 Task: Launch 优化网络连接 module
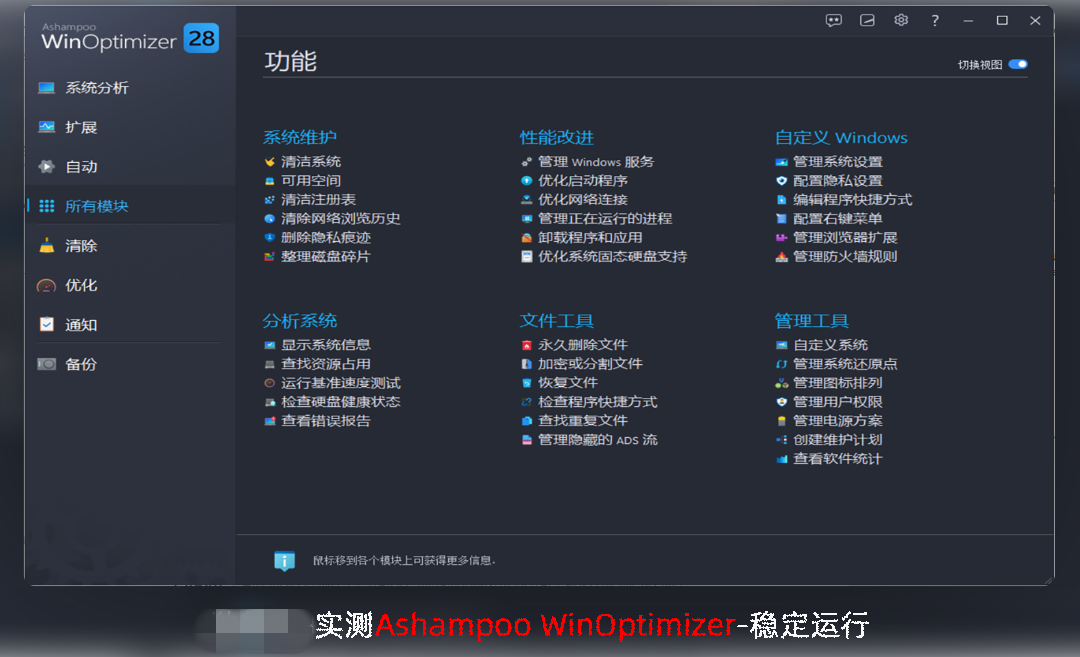(x=583, y=200)
